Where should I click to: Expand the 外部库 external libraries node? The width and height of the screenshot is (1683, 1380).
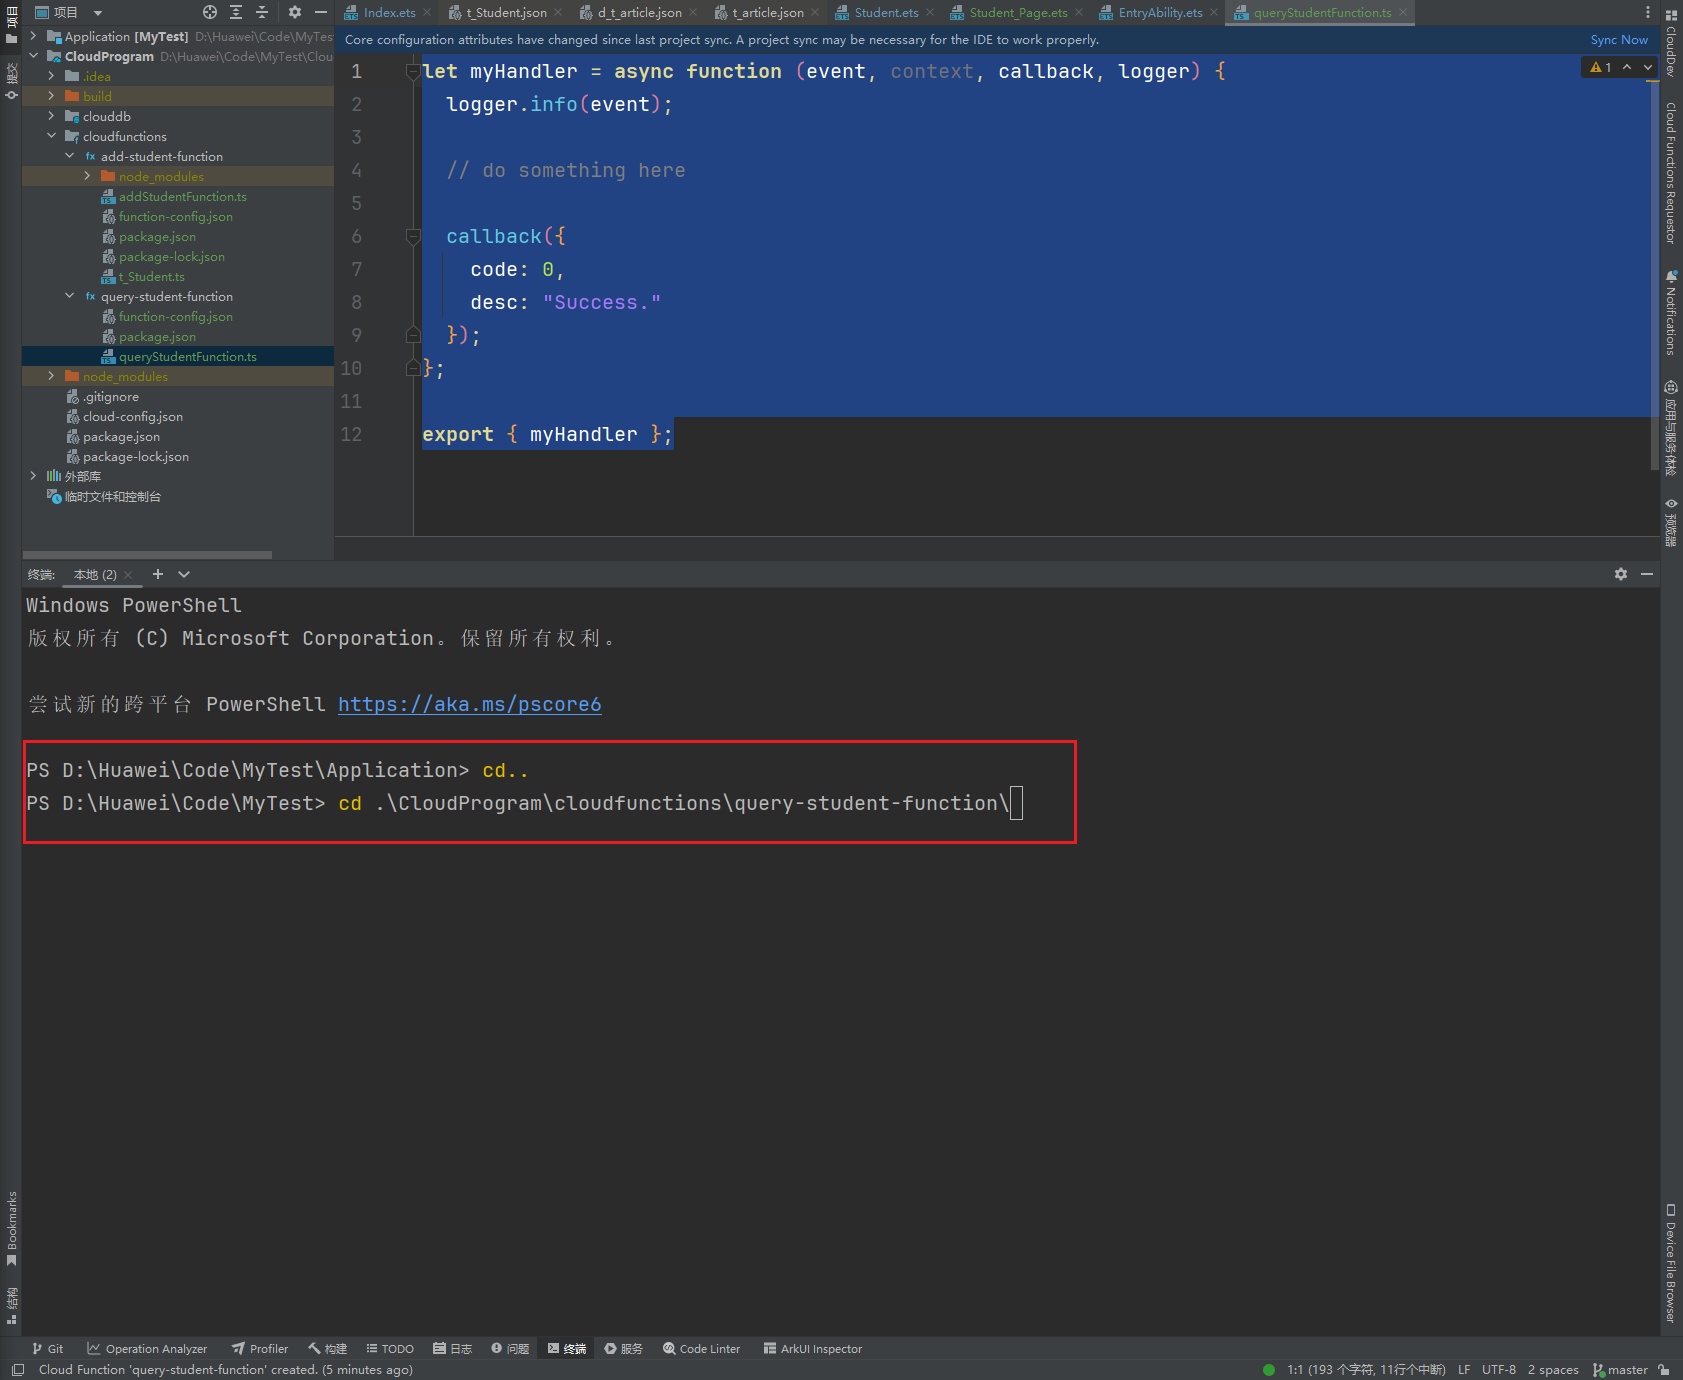tap(33, 476)
